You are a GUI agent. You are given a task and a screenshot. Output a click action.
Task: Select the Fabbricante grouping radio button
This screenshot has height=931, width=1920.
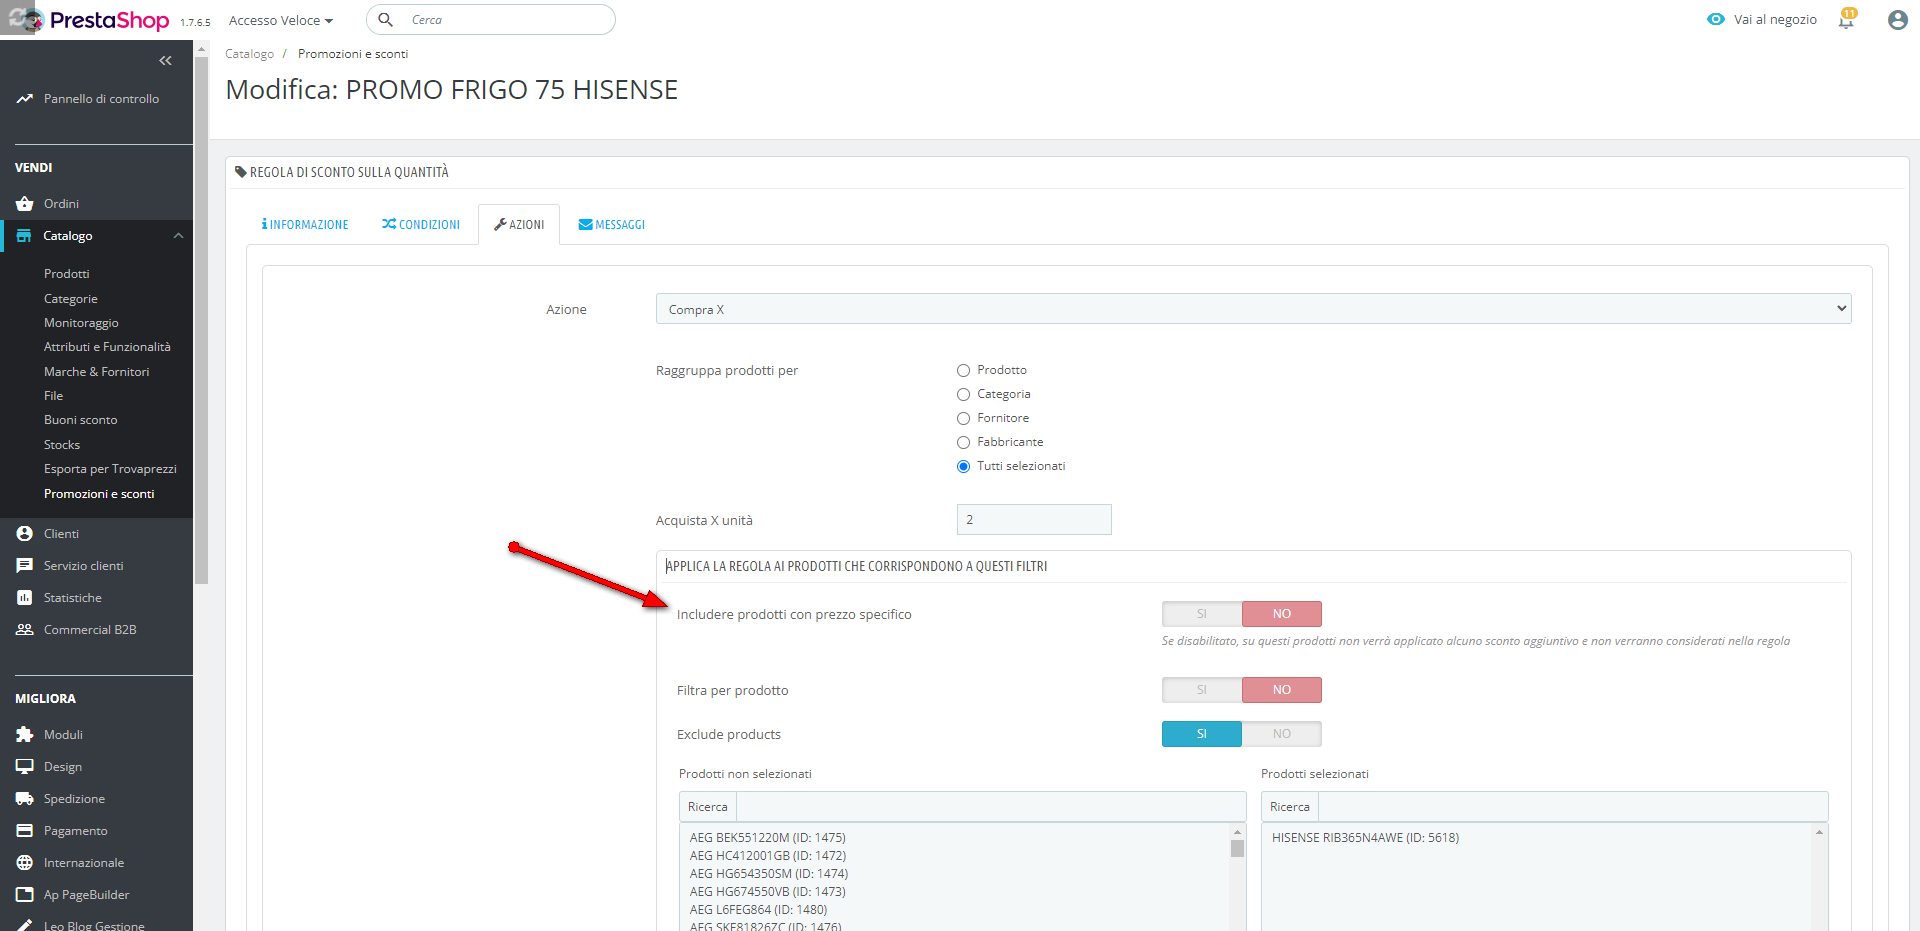tap(964, 443)
